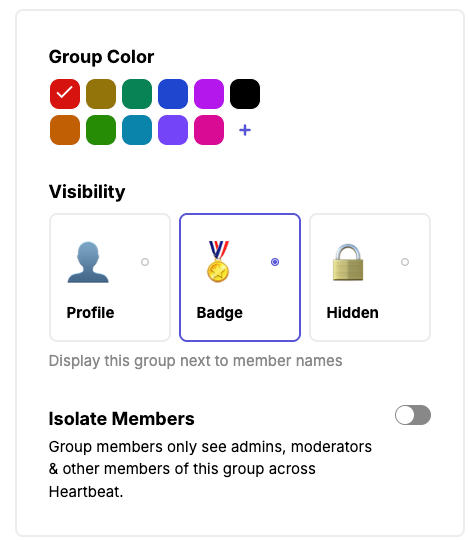Pick the olive brown color swatch
Image resolution: width=468 pixels, height=542 pixels.
pos(101,94)
